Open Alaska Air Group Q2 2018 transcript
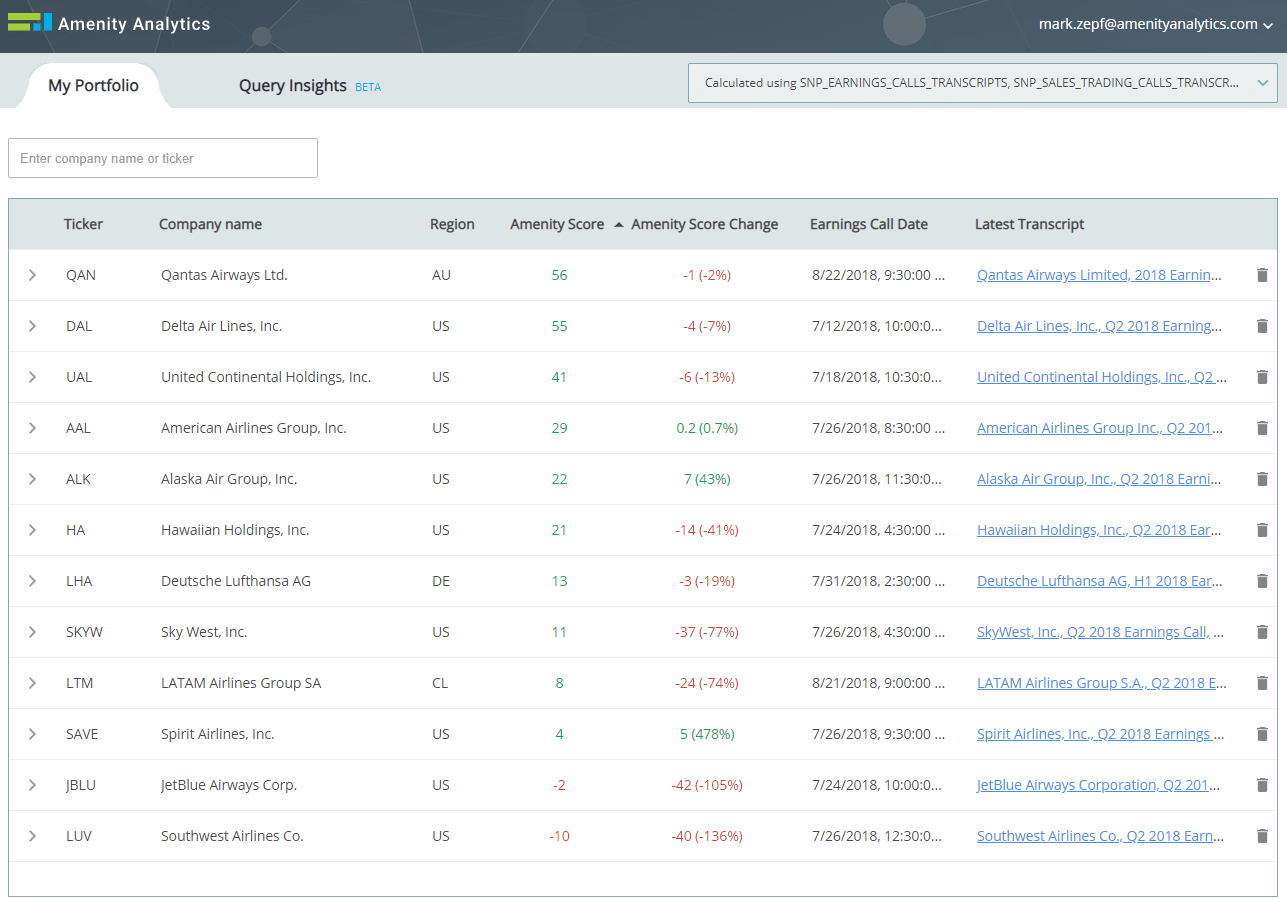1287x899 pixels. [1099, 479]
